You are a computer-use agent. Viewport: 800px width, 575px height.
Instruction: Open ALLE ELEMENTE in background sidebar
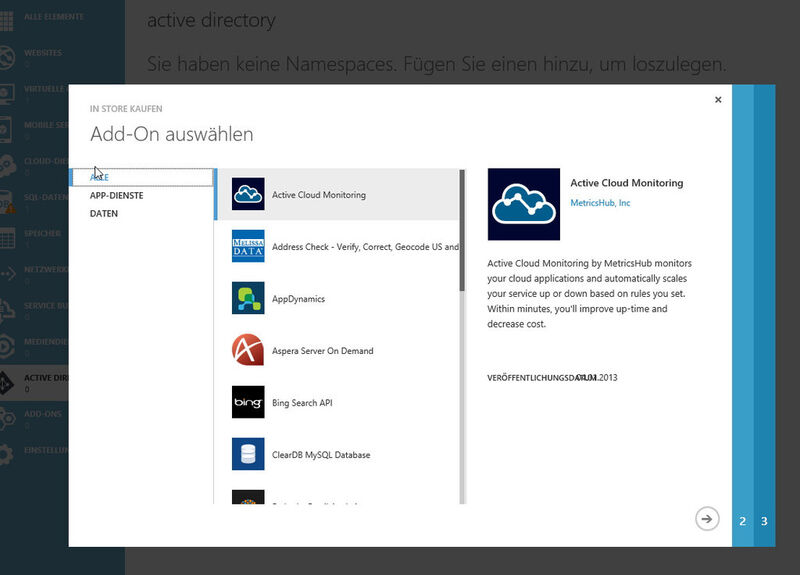(54, 17)
